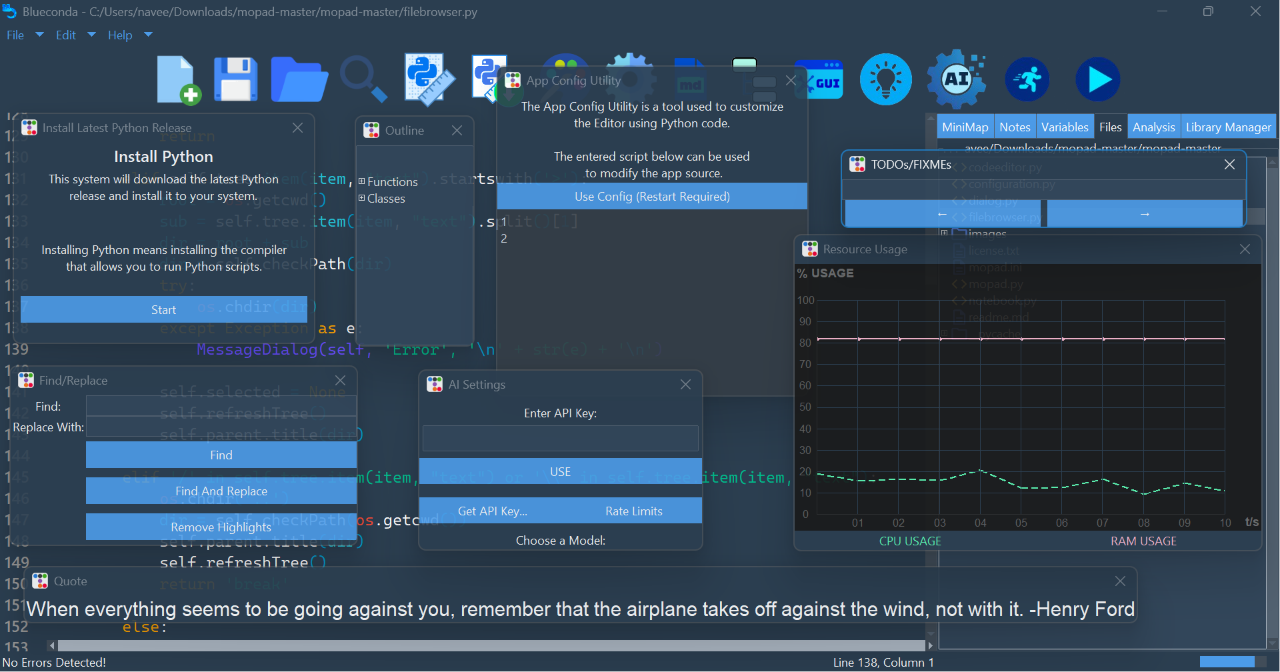Screen dimensions: 1280x672
Task: Click Start to install Python
Action: coord(164,310)
